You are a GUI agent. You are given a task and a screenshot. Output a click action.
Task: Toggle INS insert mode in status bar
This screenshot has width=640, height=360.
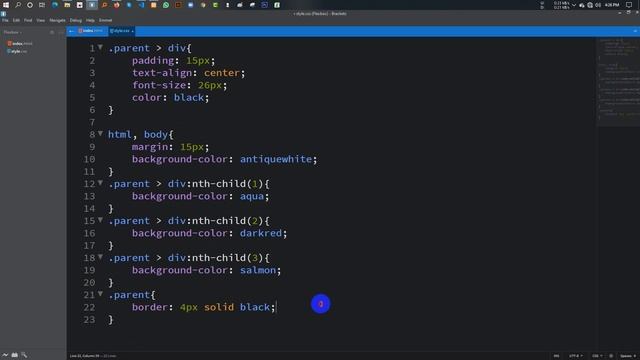coord(556,356)
